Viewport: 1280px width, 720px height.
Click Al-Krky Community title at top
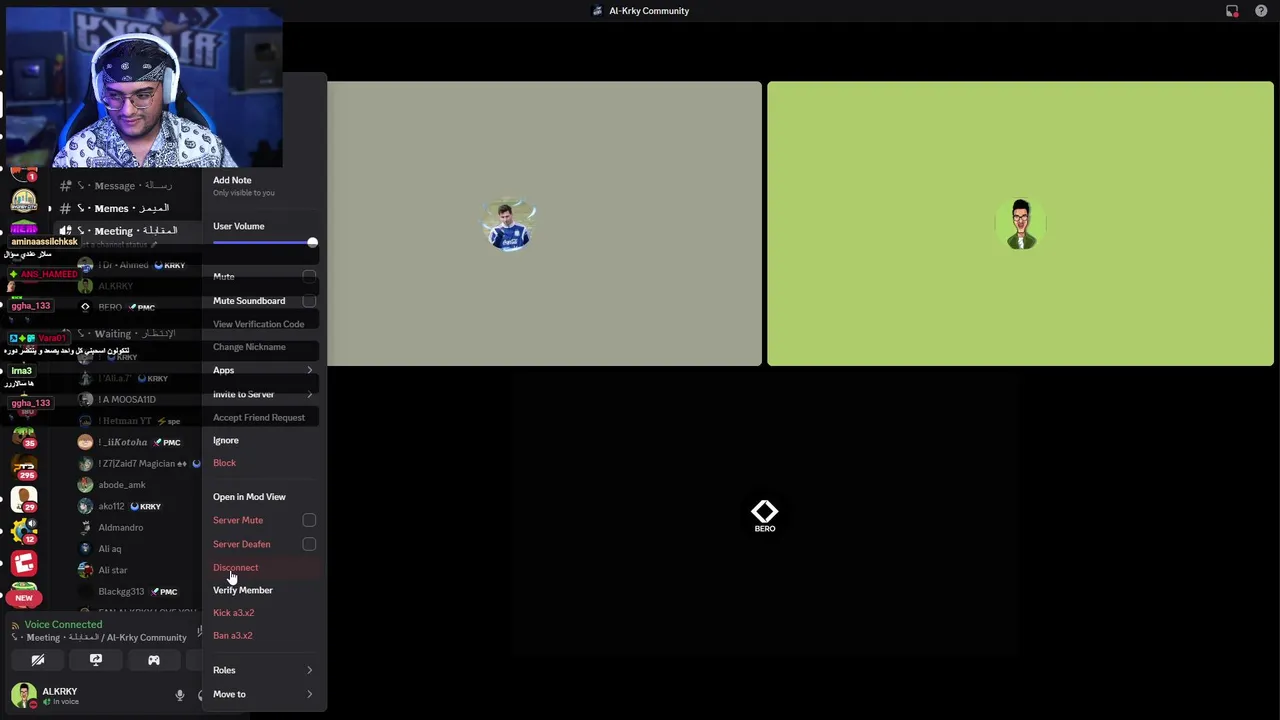click(x=649, y=11)
